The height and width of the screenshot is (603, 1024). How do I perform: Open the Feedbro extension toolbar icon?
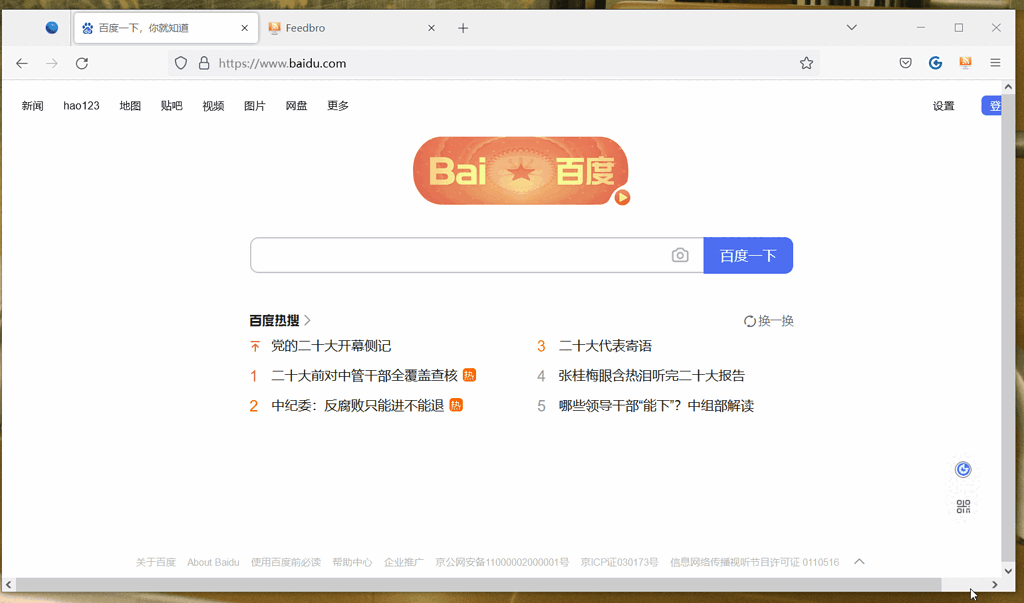(x=965, y=63)
